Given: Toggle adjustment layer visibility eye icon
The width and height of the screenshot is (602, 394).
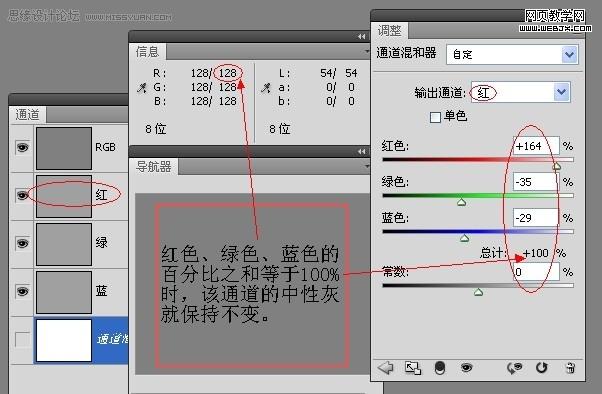Looking at the screenshot, I should coord(466,368).
